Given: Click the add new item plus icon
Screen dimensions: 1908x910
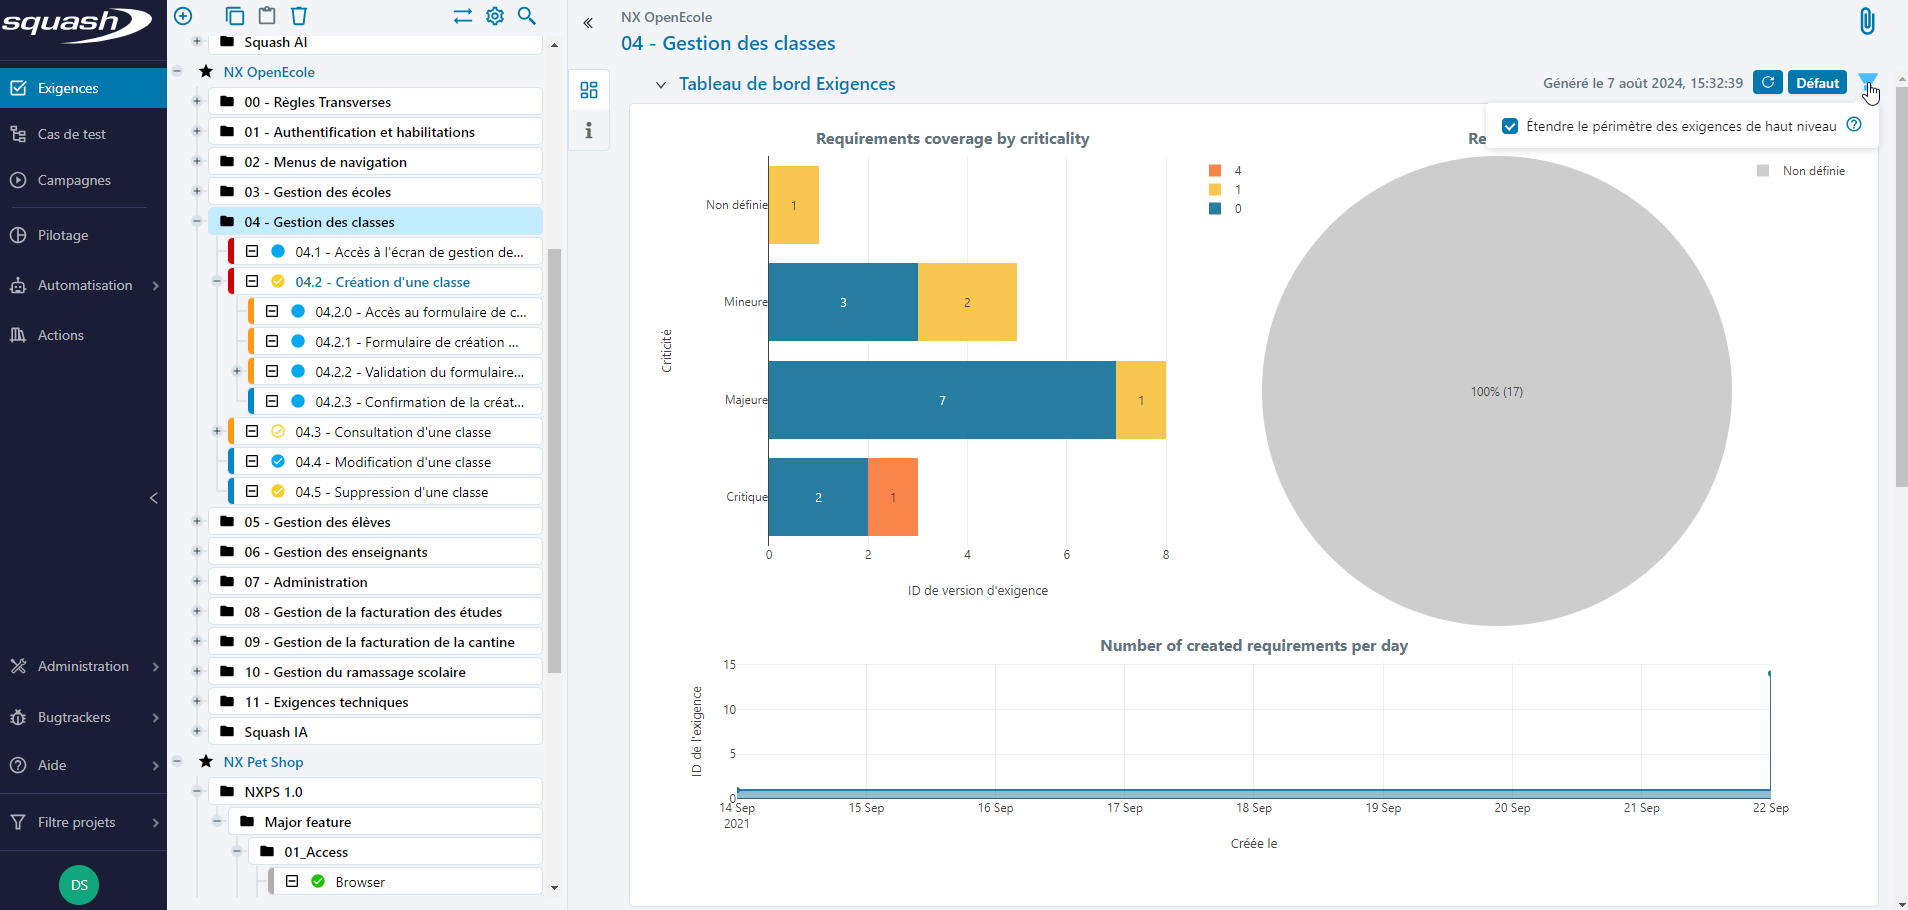Looking at the screenshot, I should point(183,16).
